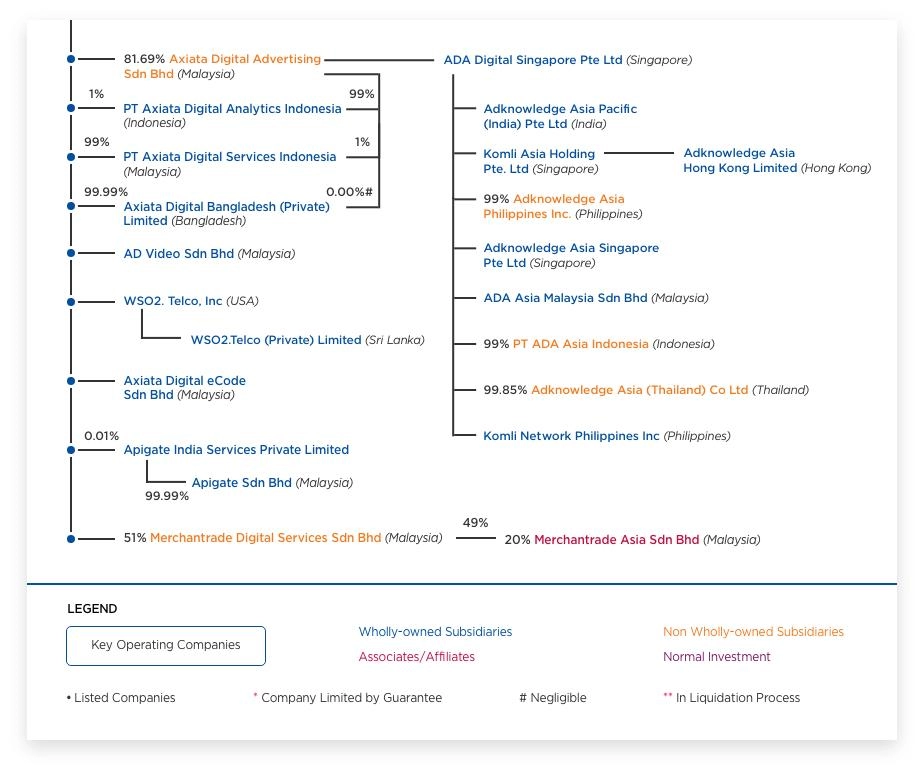924x780 pixels.
Task: Select Merchantrade Digital Services Sdn Bhd
Action: pyautogui.click(x=266, y=538)
